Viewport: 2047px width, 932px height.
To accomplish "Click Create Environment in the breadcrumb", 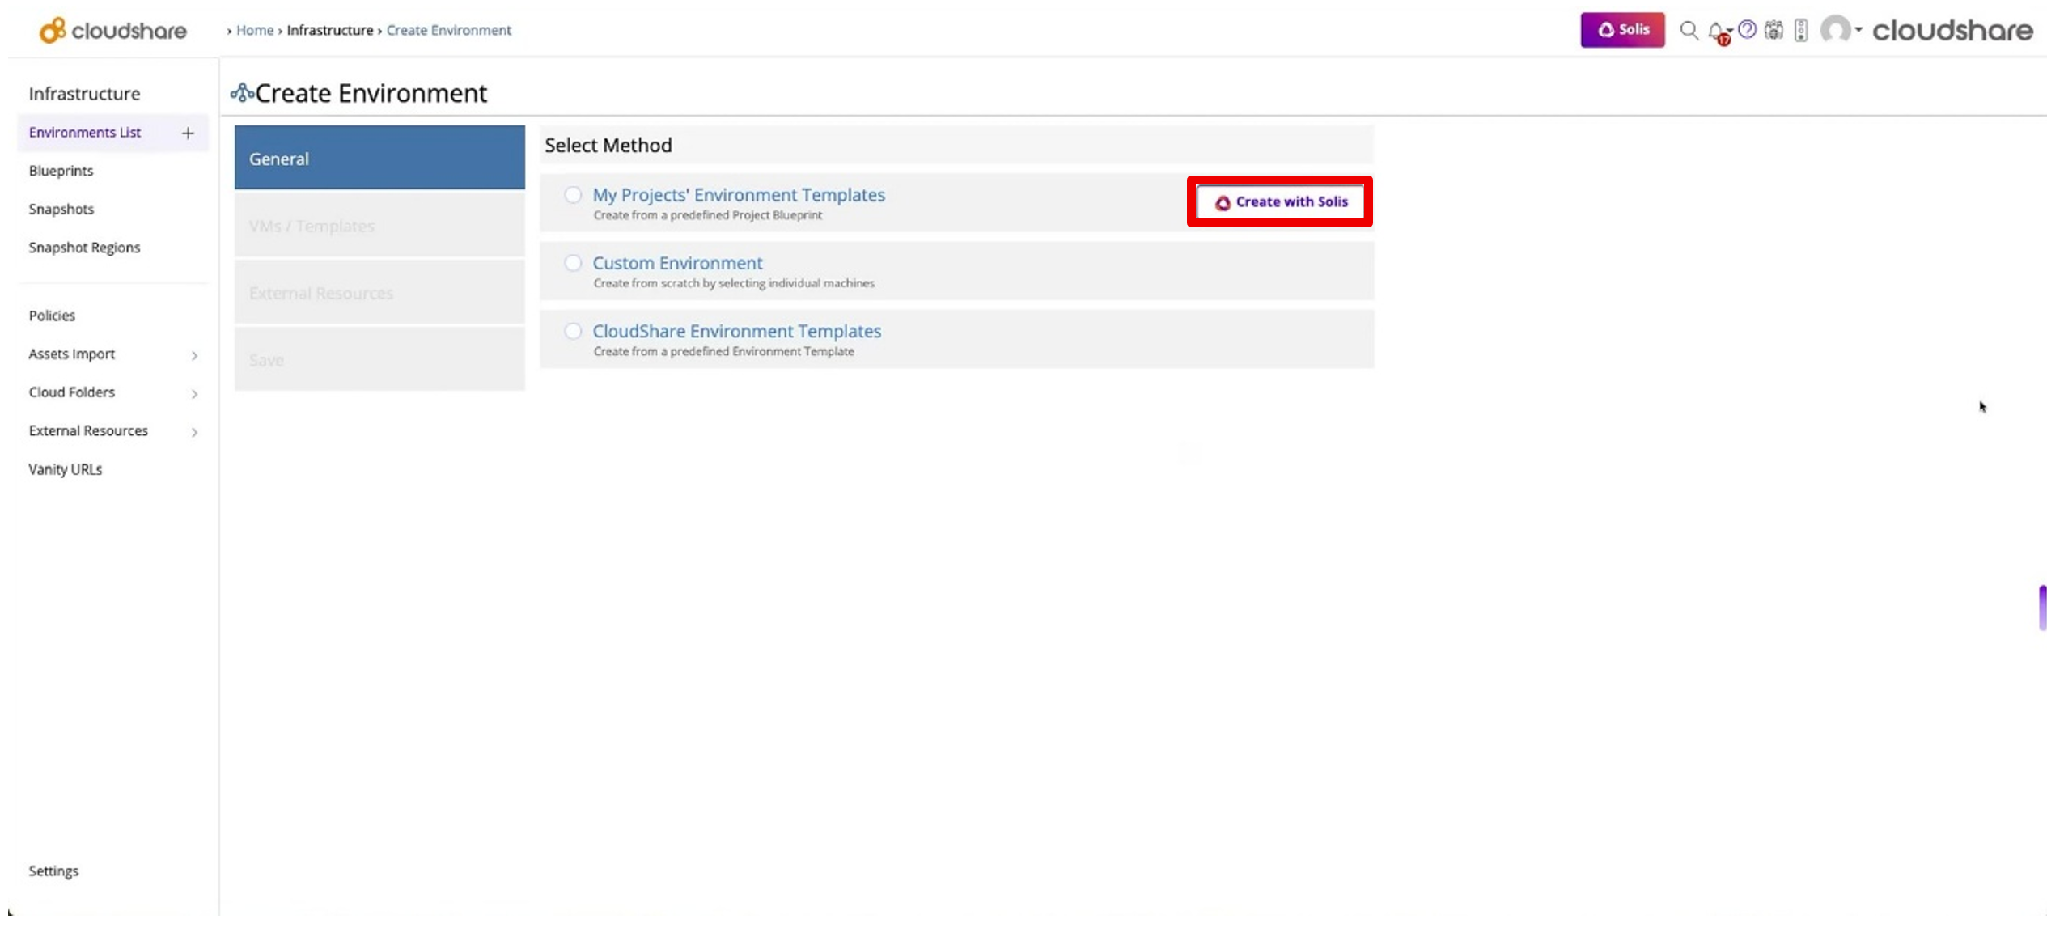I will click(x=449, y=31).
